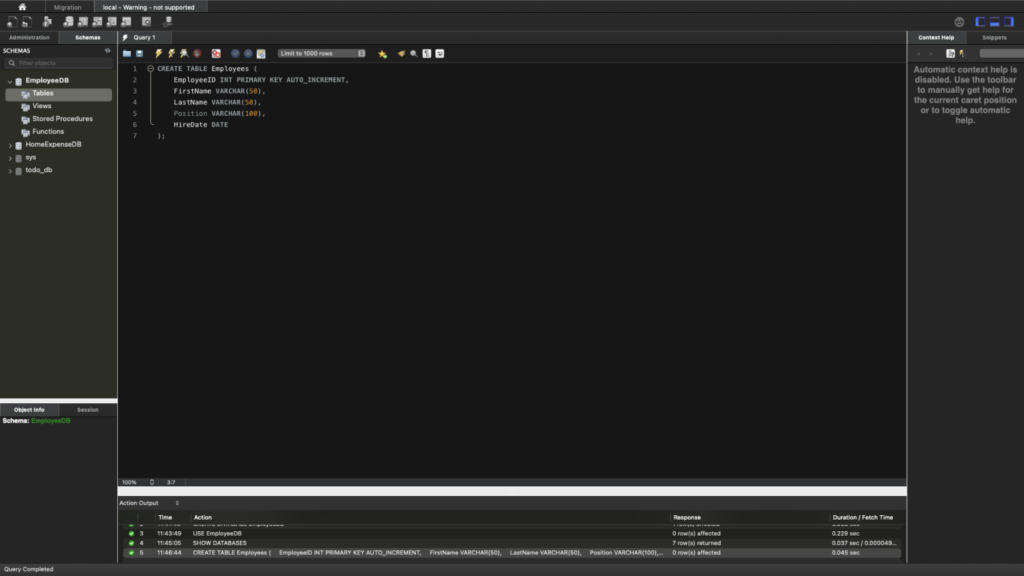This screenshot has height=576, width=1024.
Task: Select the Stored Procedures tree item
Action: tap(62, 119)
